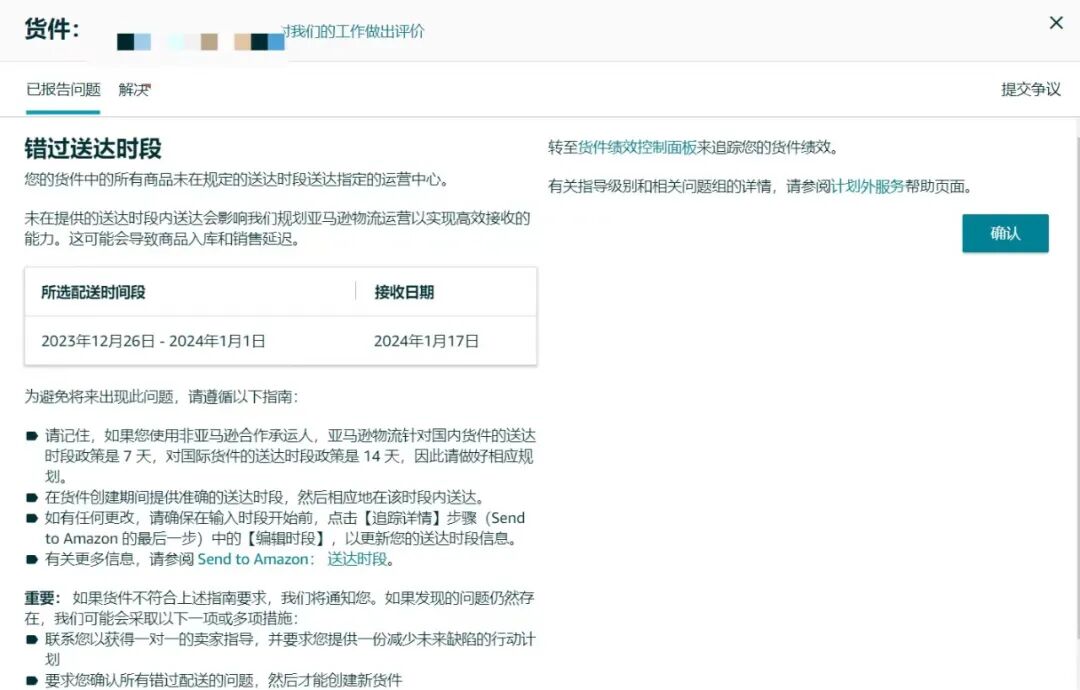Screen dimensions: 1080x690
Task: Close the 货件 dialog
Action: (1057, 22)
